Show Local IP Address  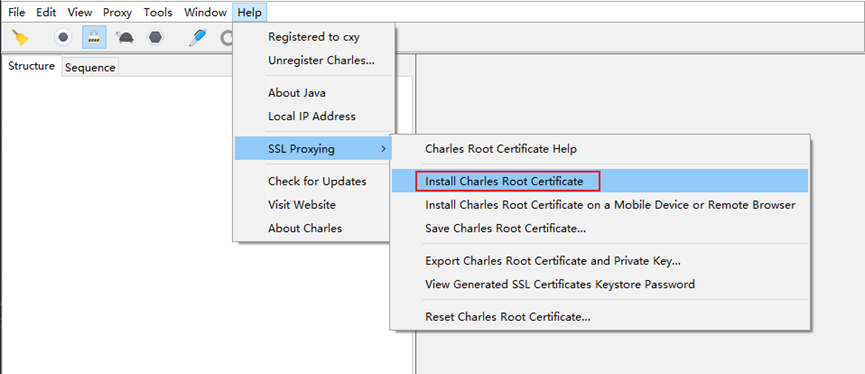[314, 116]
